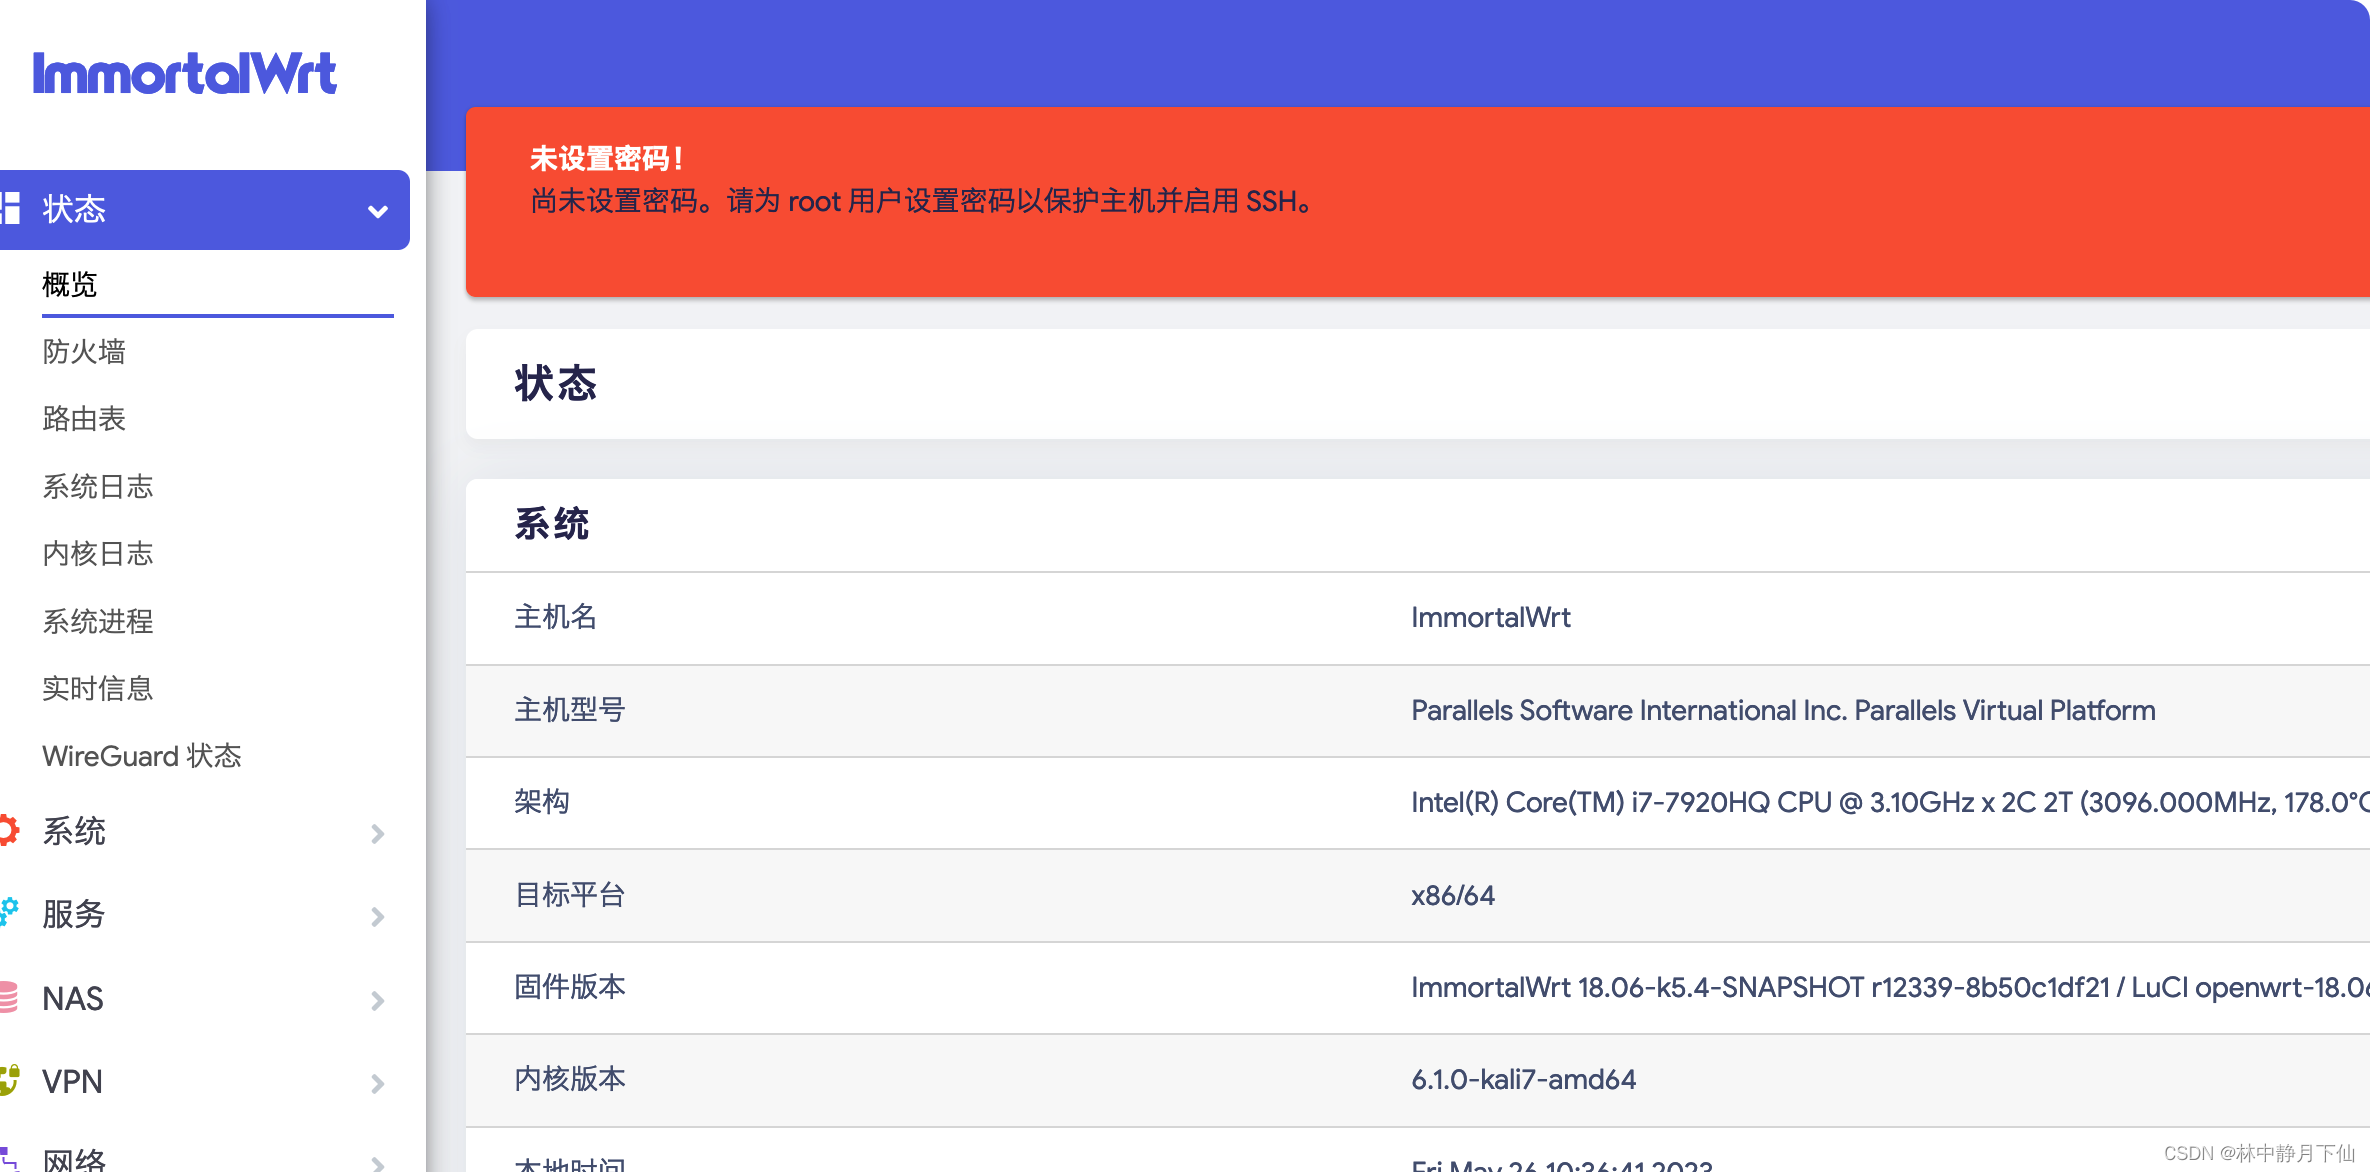
Task: Open WireGuard 状态 page
Action: pyautogui.click(x=142, y=756)
